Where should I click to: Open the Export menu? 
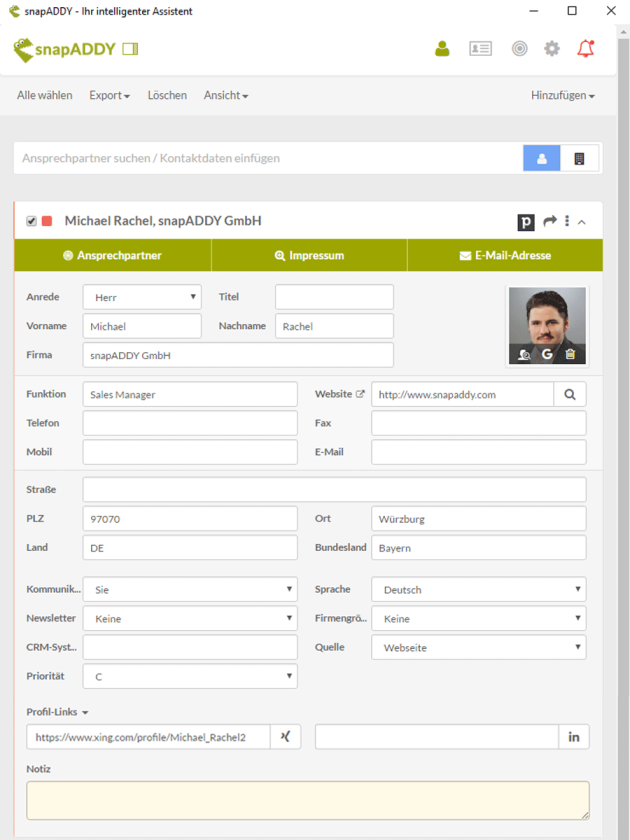[109, 95]
